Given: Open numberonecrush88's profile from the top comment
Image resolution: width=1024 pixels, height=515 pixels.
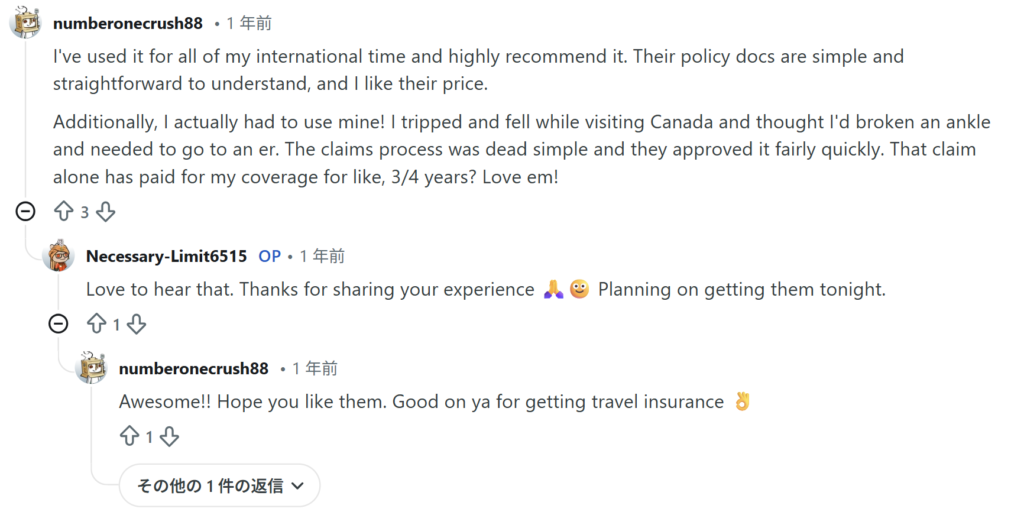Looking at the screenshot, I should 128,23.
